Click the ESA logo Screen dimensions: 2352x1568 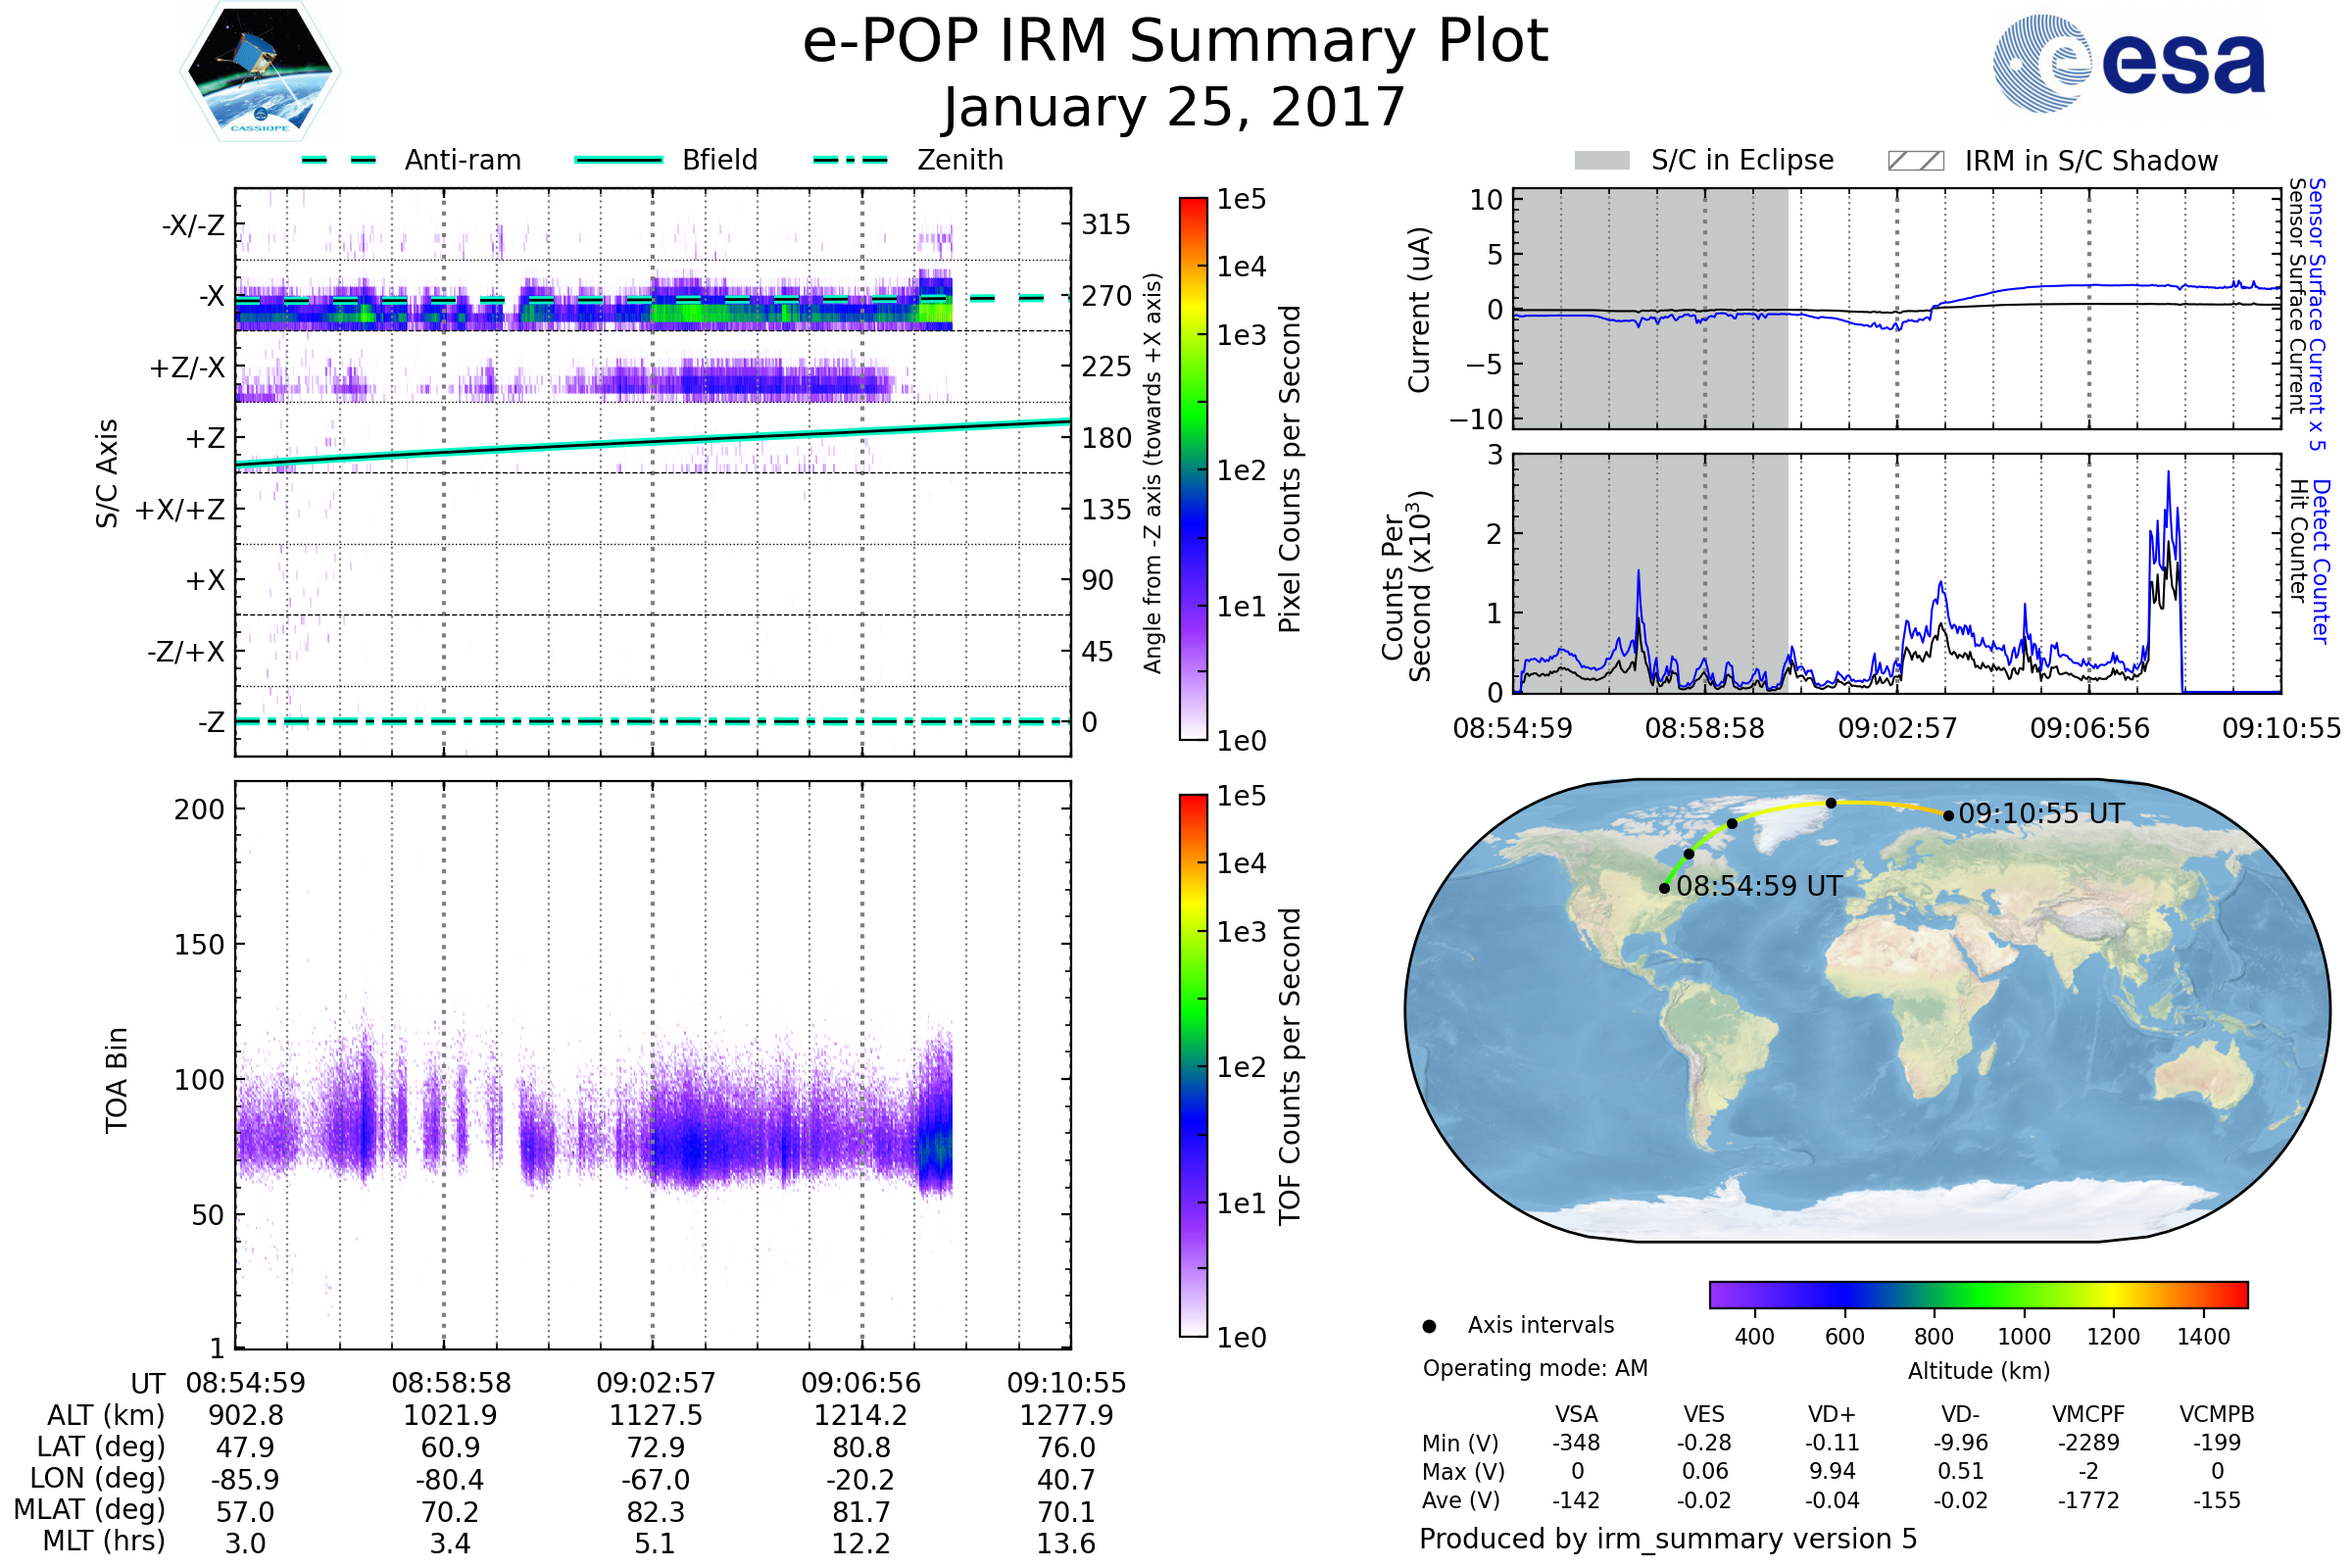coord(2130,64)
